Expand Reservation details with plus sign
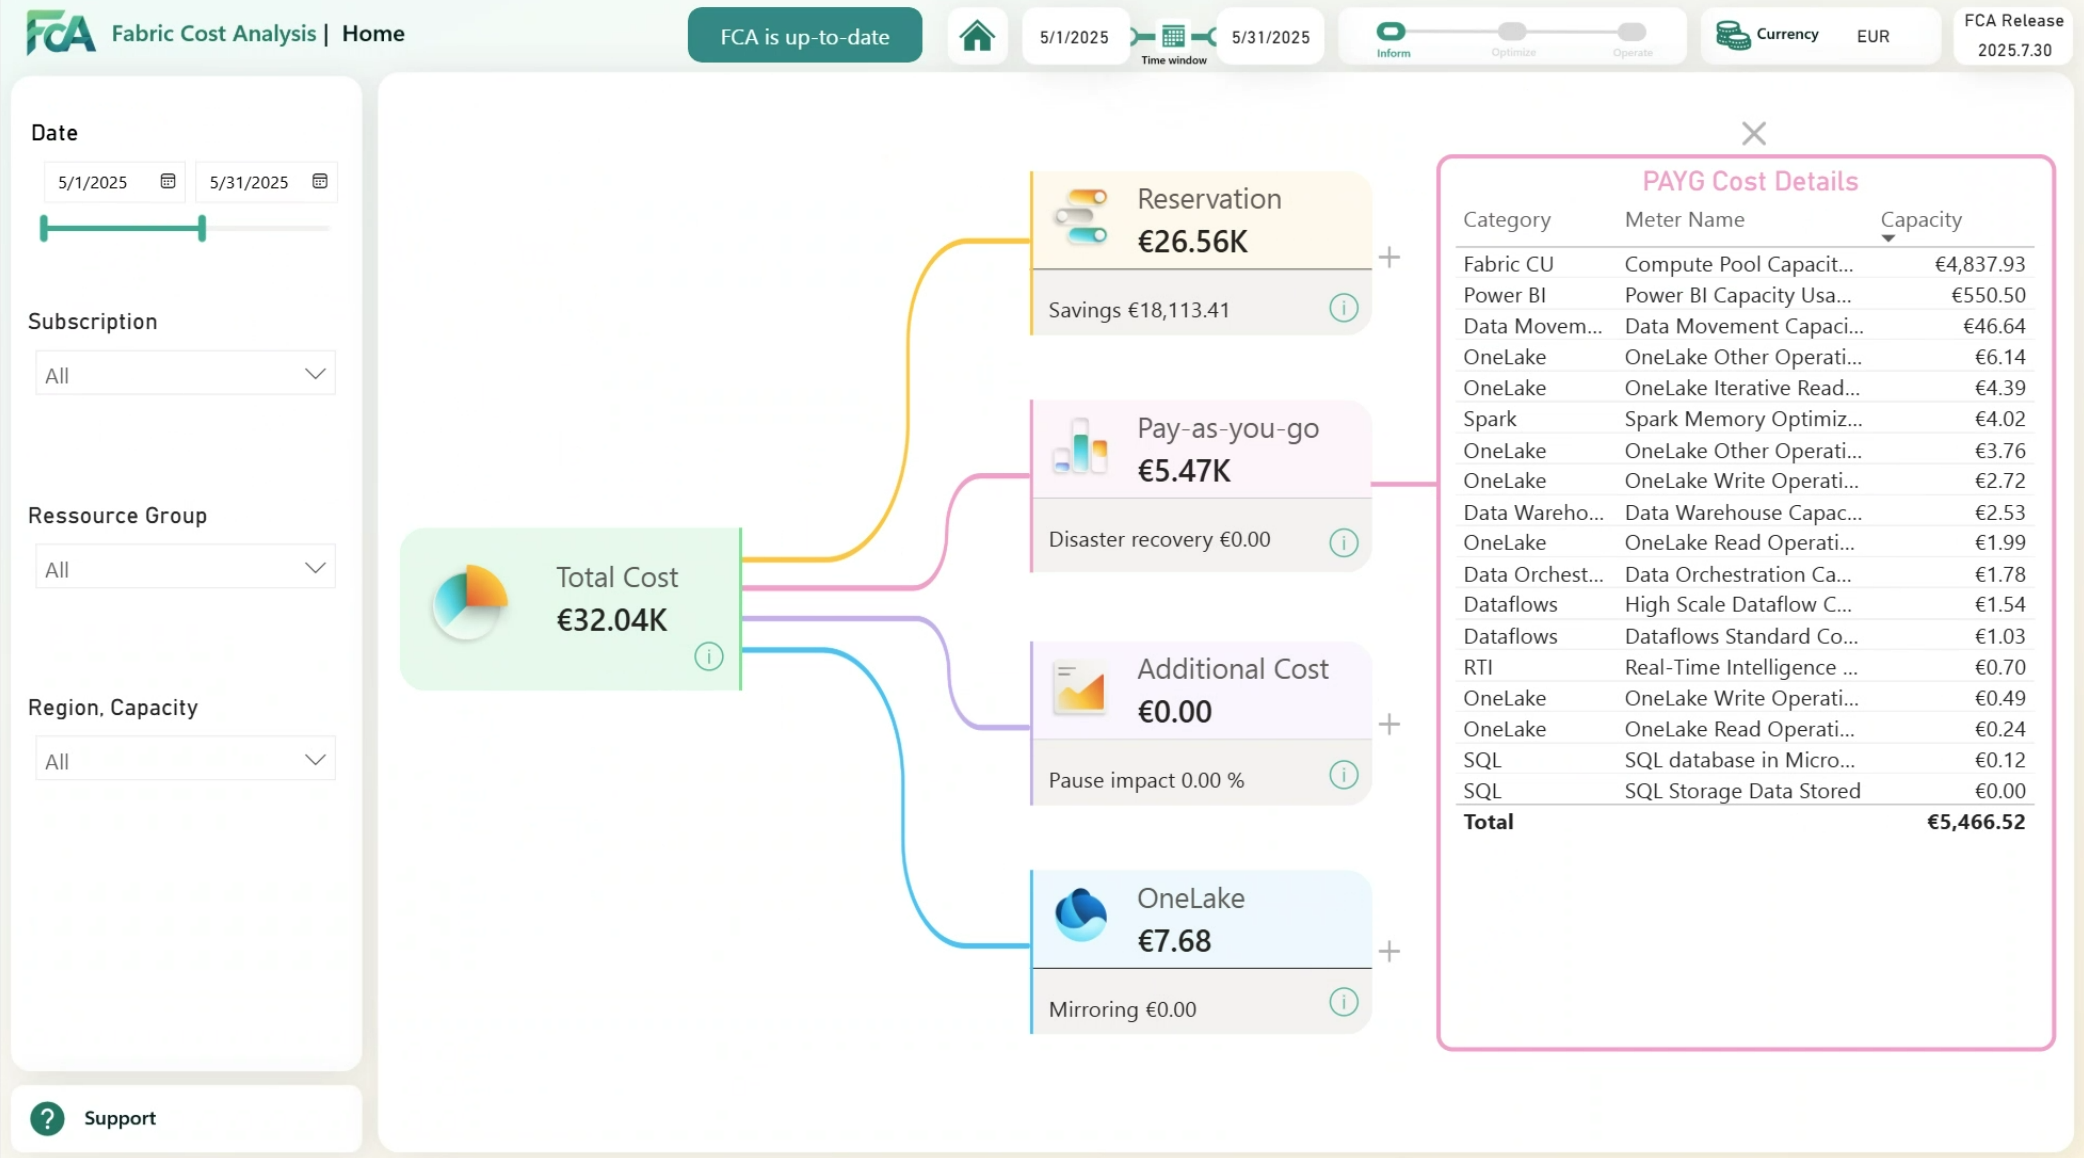This screenshot has width=2084, height=1158. pyautogui.click(x=1389, y=258)
